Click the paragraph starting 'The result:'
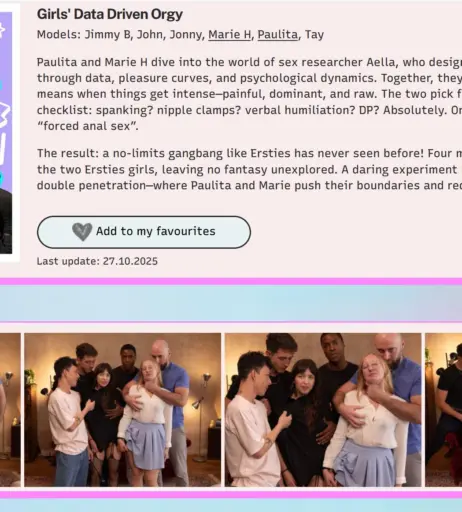Screen dimensions: 462x512 point(249,169)
